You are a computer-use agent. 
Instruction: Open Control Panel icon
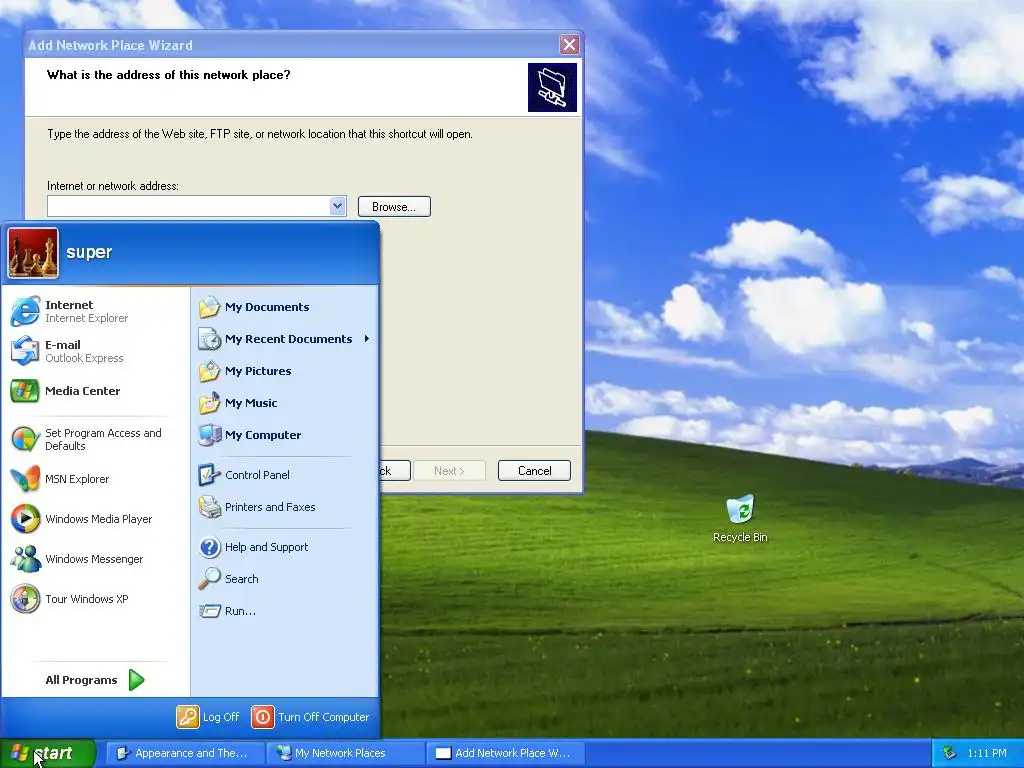click(210, 475)
